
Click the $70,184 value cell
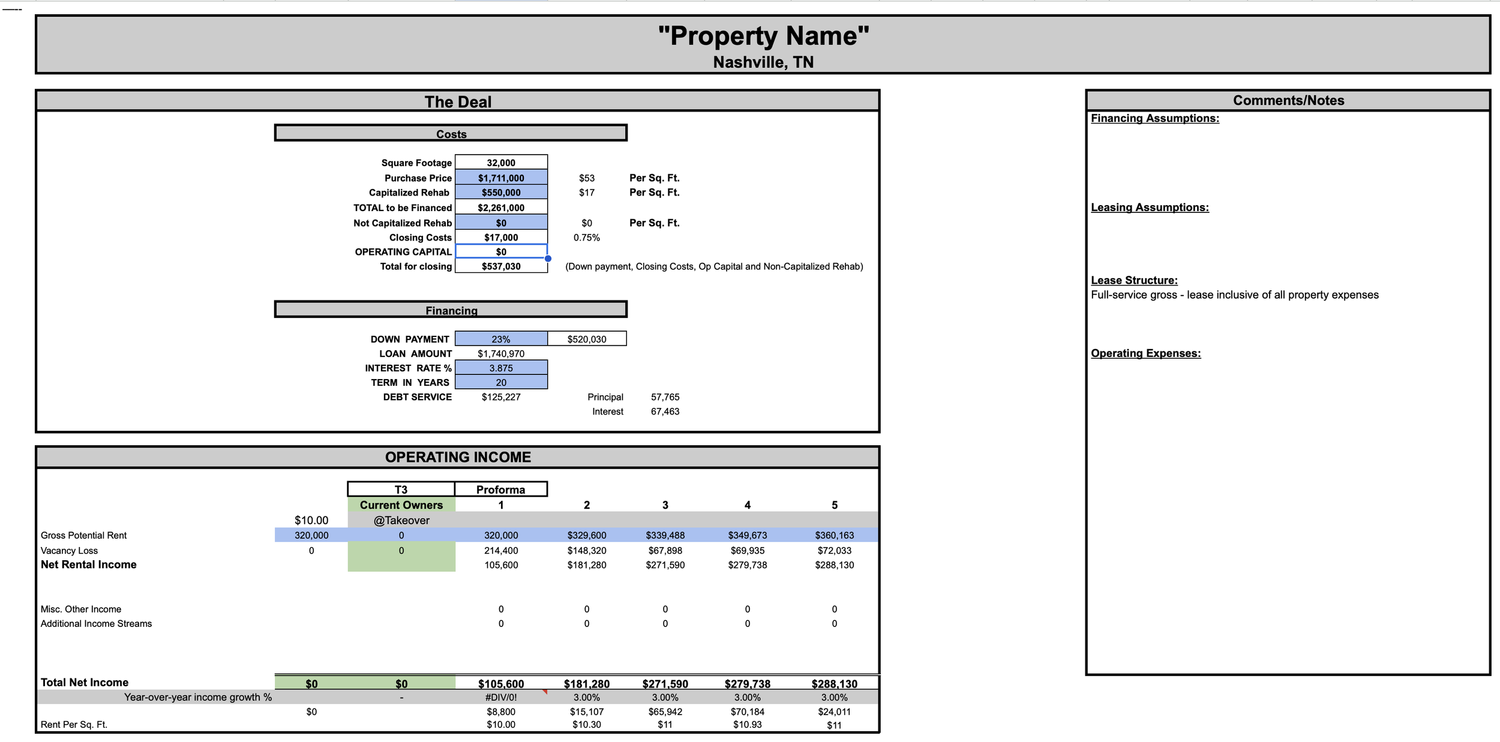click(x=747, y=712)
